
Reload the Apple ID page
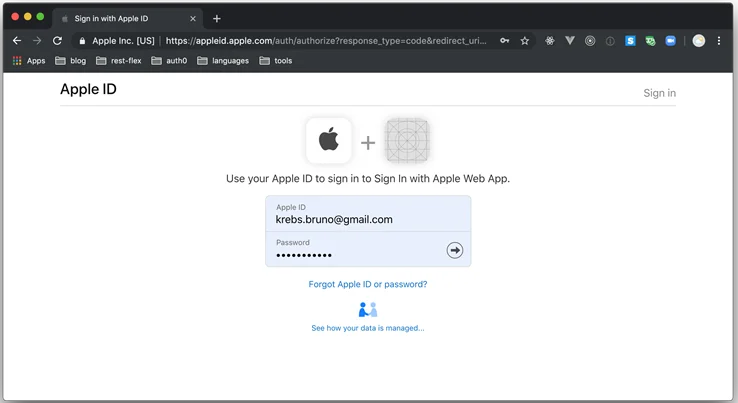tap(57, 41)
